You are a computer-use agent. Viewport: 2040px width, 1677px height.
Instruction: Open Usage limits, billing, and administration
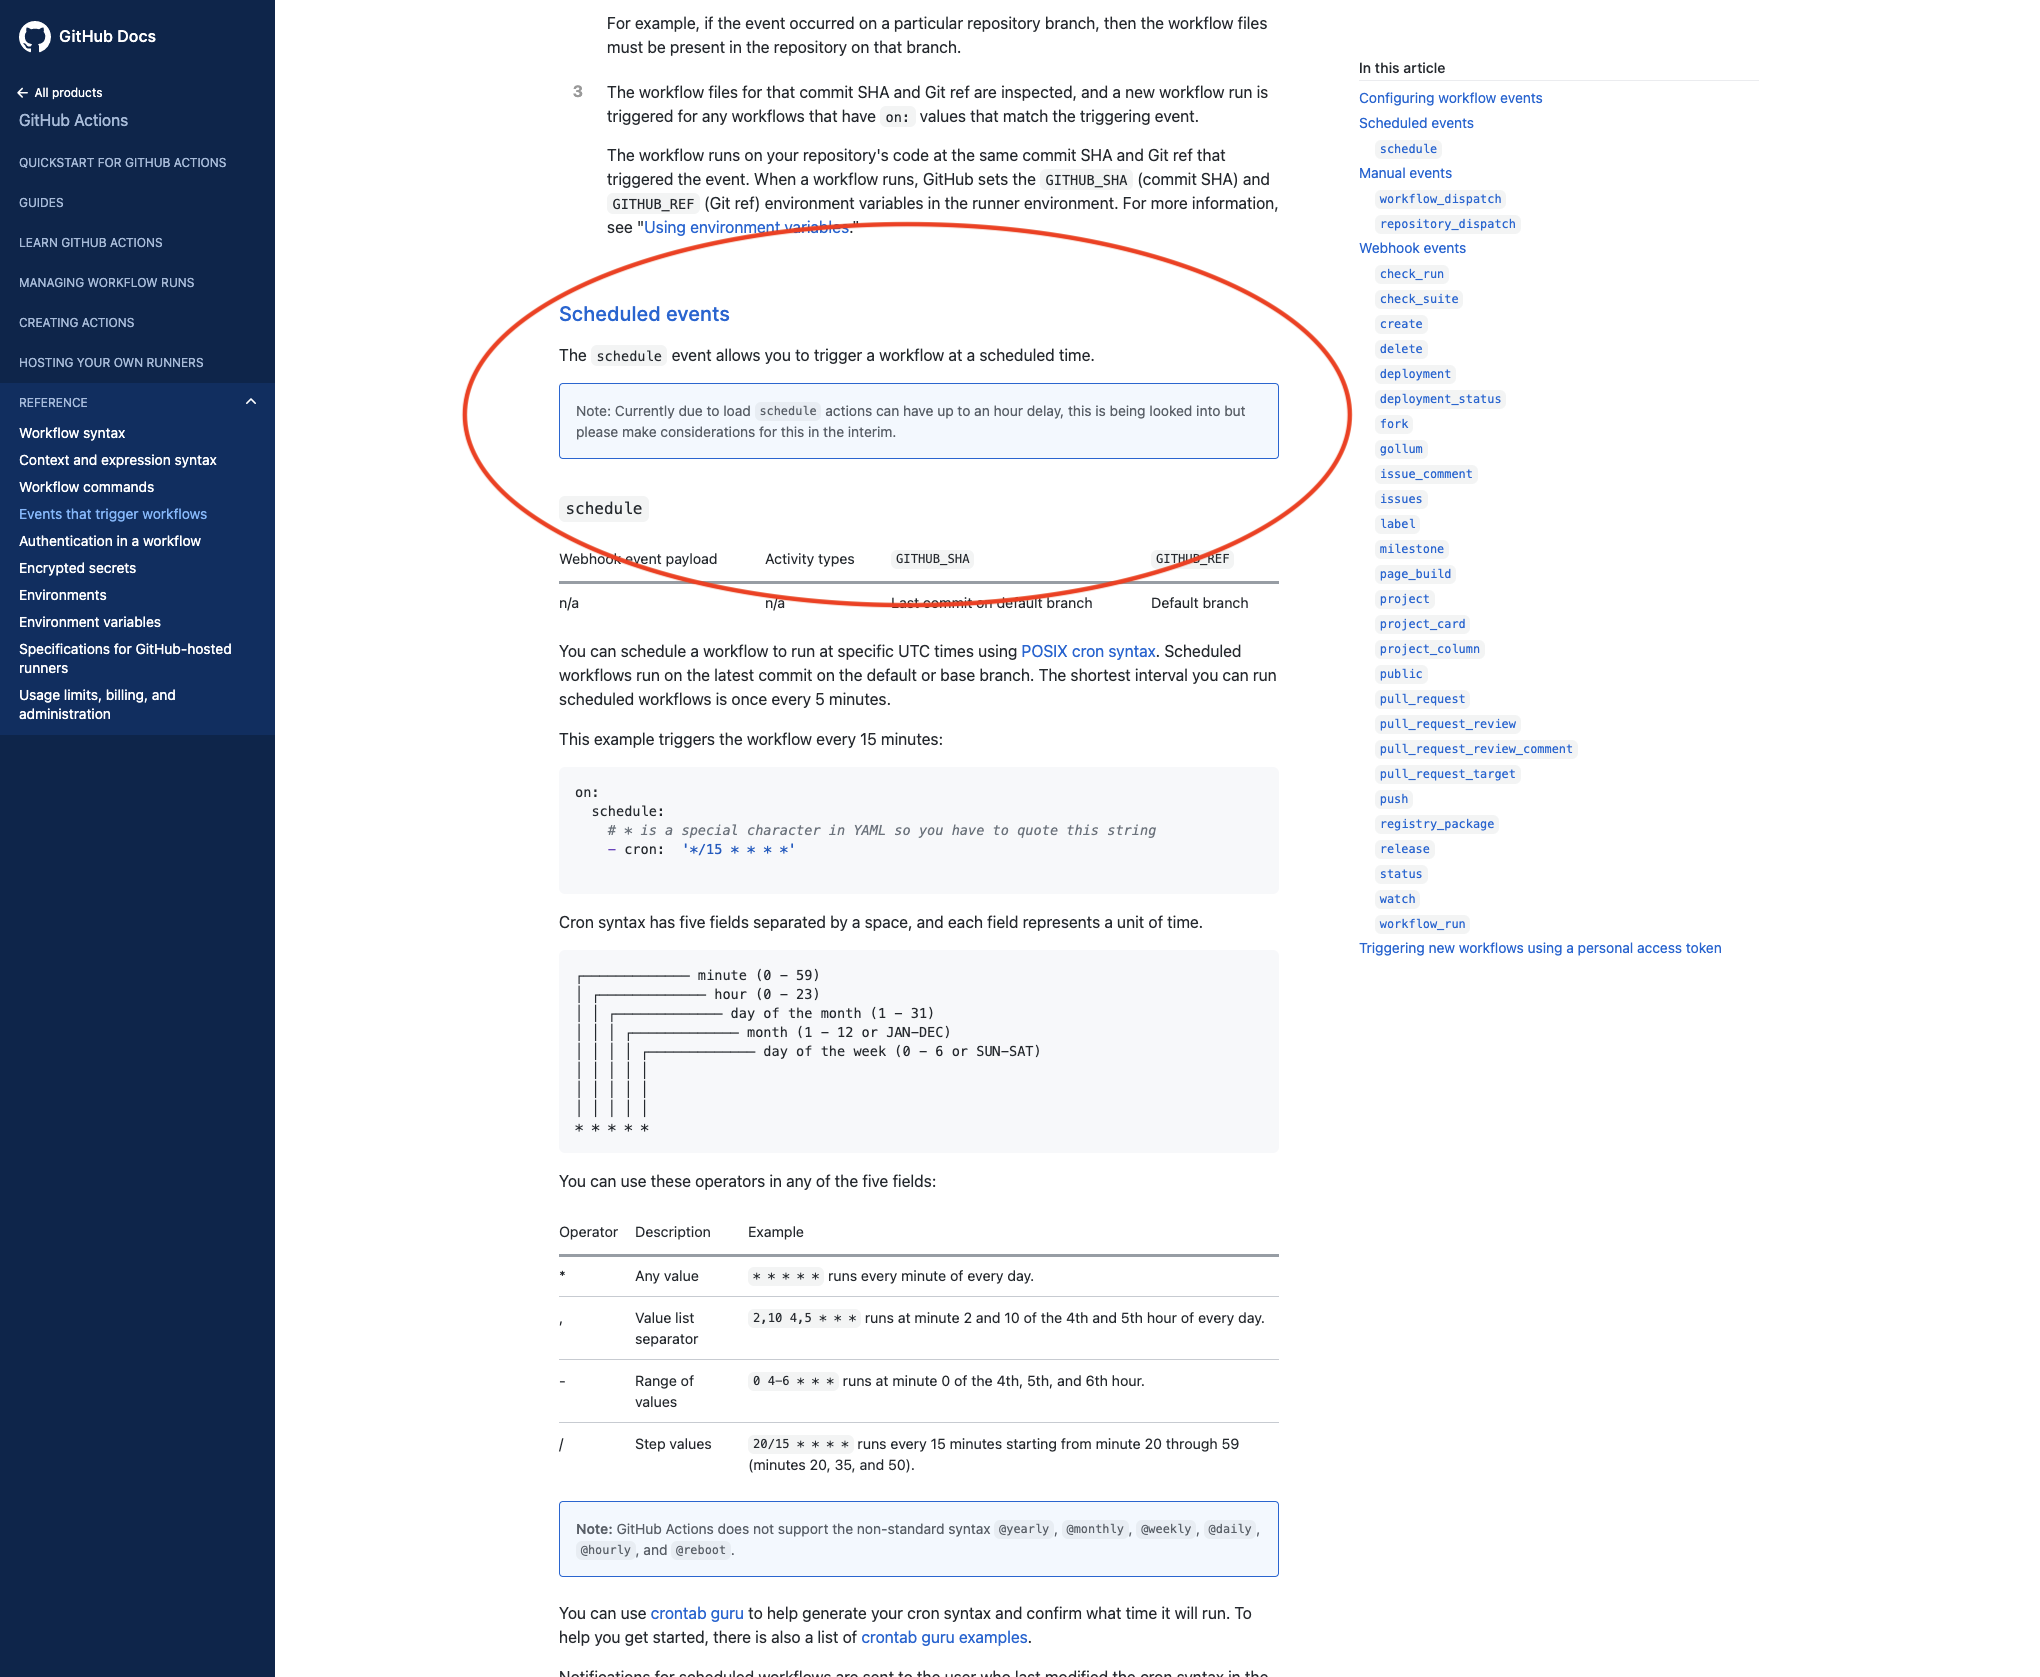pos(97,704)
